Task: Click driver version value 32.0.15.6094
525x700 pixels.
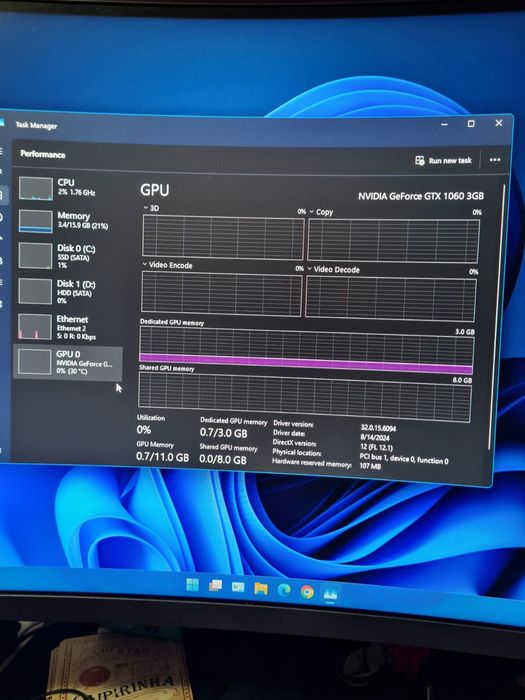Action: pyautogui.click(x=378, y=428)
